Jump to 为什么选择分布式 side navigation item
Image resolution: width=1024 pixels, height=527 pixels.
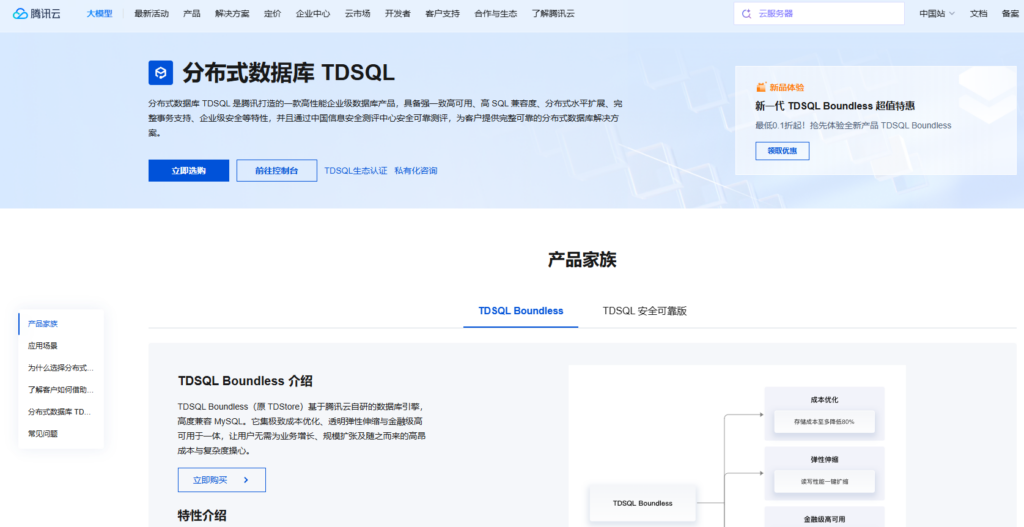coord(61,368)
